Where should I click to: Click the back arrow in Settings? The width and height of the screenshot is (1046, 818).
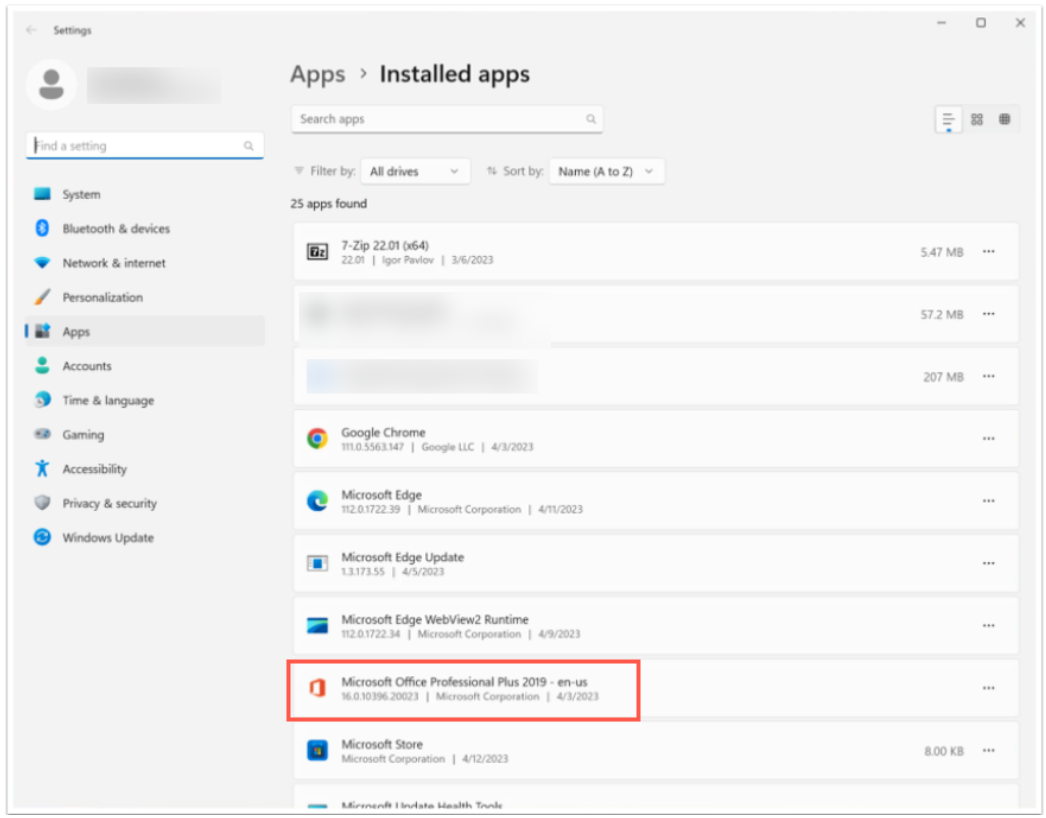tap(31, 31)
